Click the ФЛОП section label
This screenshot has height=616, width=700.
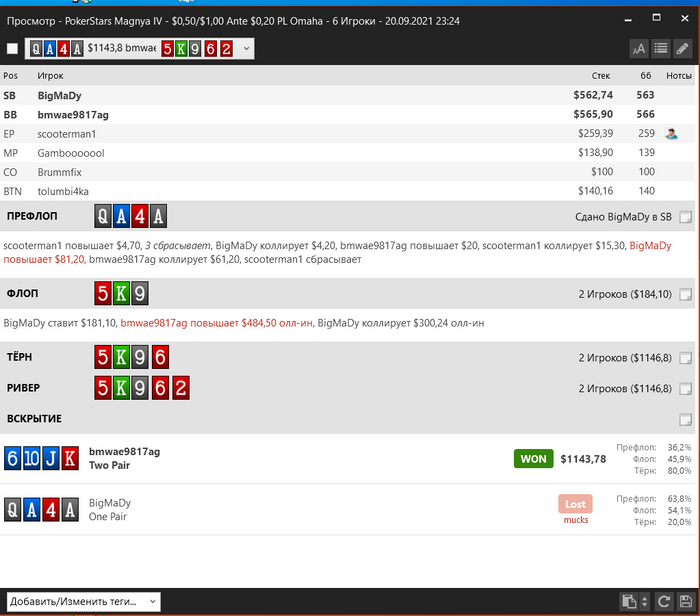(22, 293)
